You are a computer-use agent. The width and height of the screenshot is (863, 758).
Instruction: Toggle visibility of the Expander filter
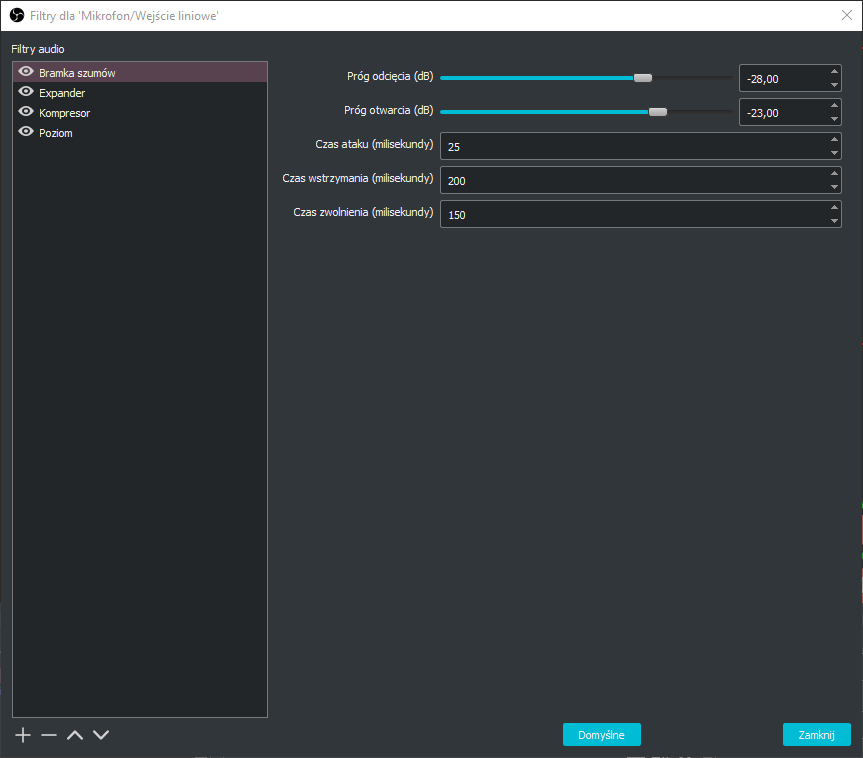pos(26,92)
